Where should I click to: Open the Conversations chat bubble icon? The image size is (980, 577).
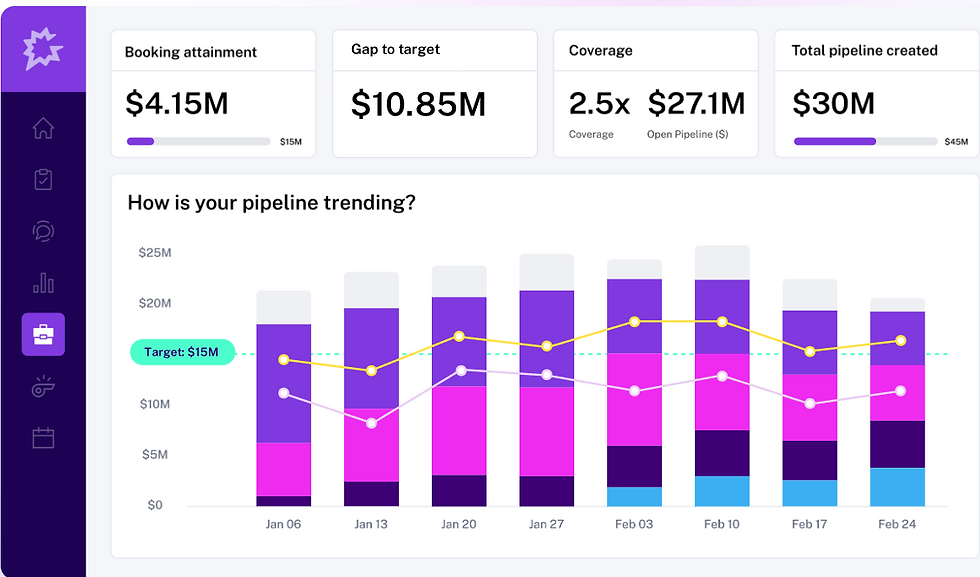43,232
